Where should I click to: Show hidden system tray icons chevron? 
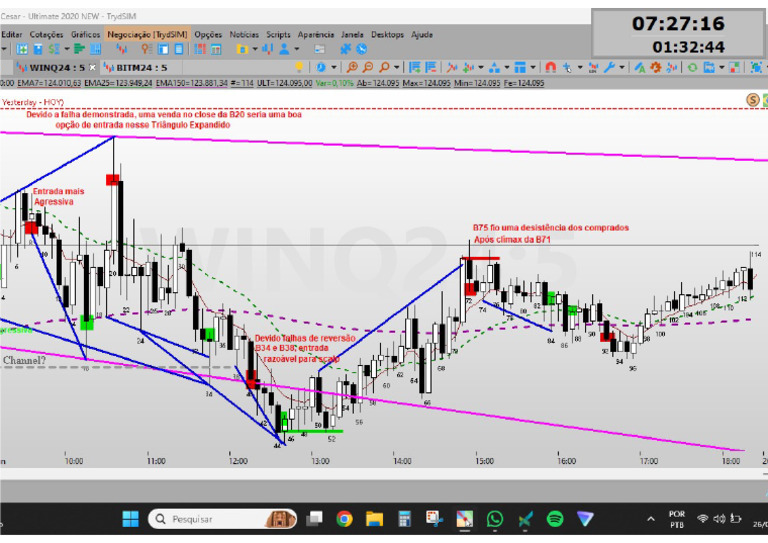650,519
